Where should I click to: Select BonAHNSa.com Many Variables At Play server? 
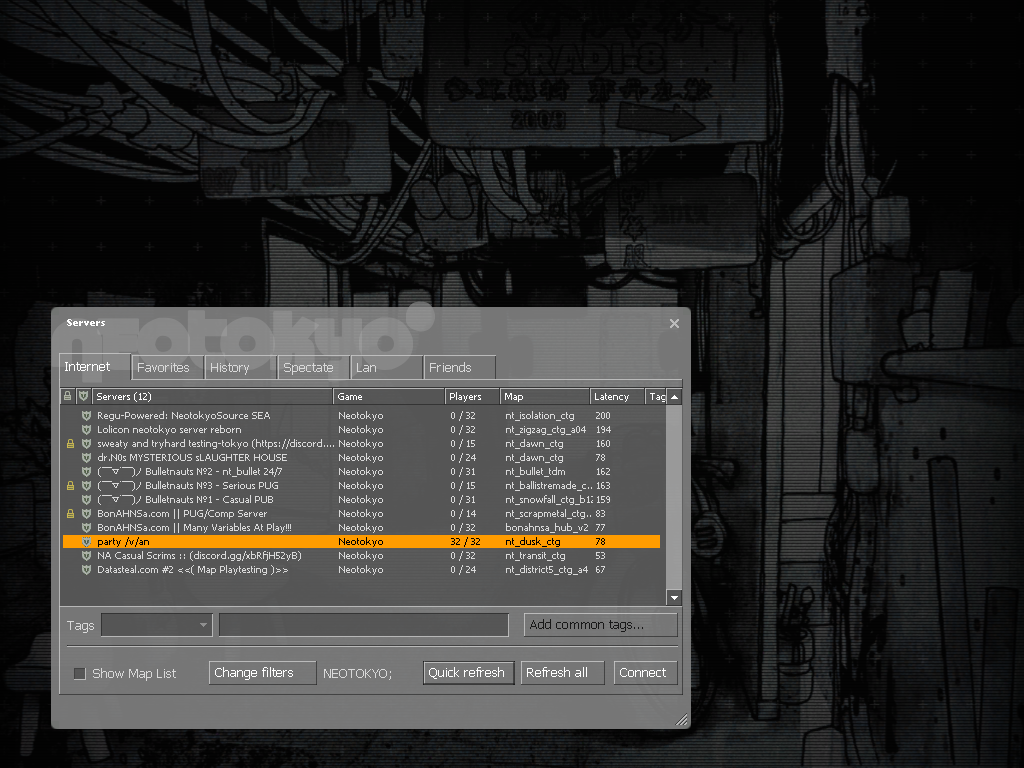[x=194, y=528]
